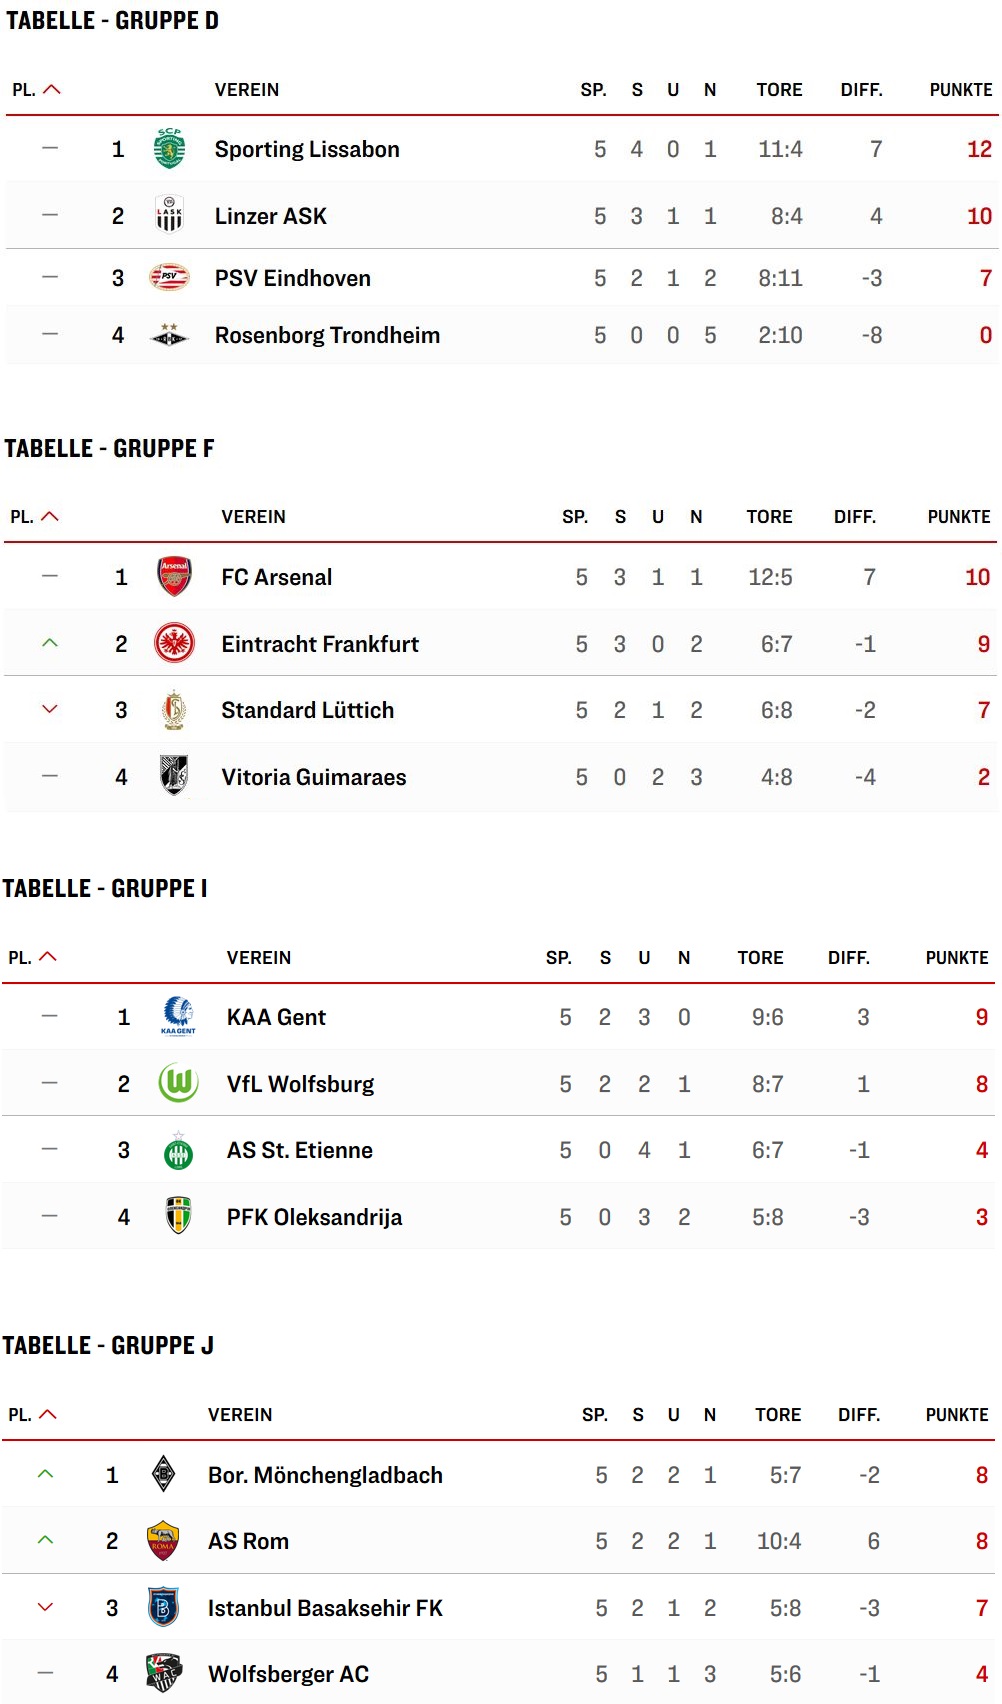Click the Vitoria Guimaraes club crest
Screen dimensions: 1002x1704
point(175,776)
